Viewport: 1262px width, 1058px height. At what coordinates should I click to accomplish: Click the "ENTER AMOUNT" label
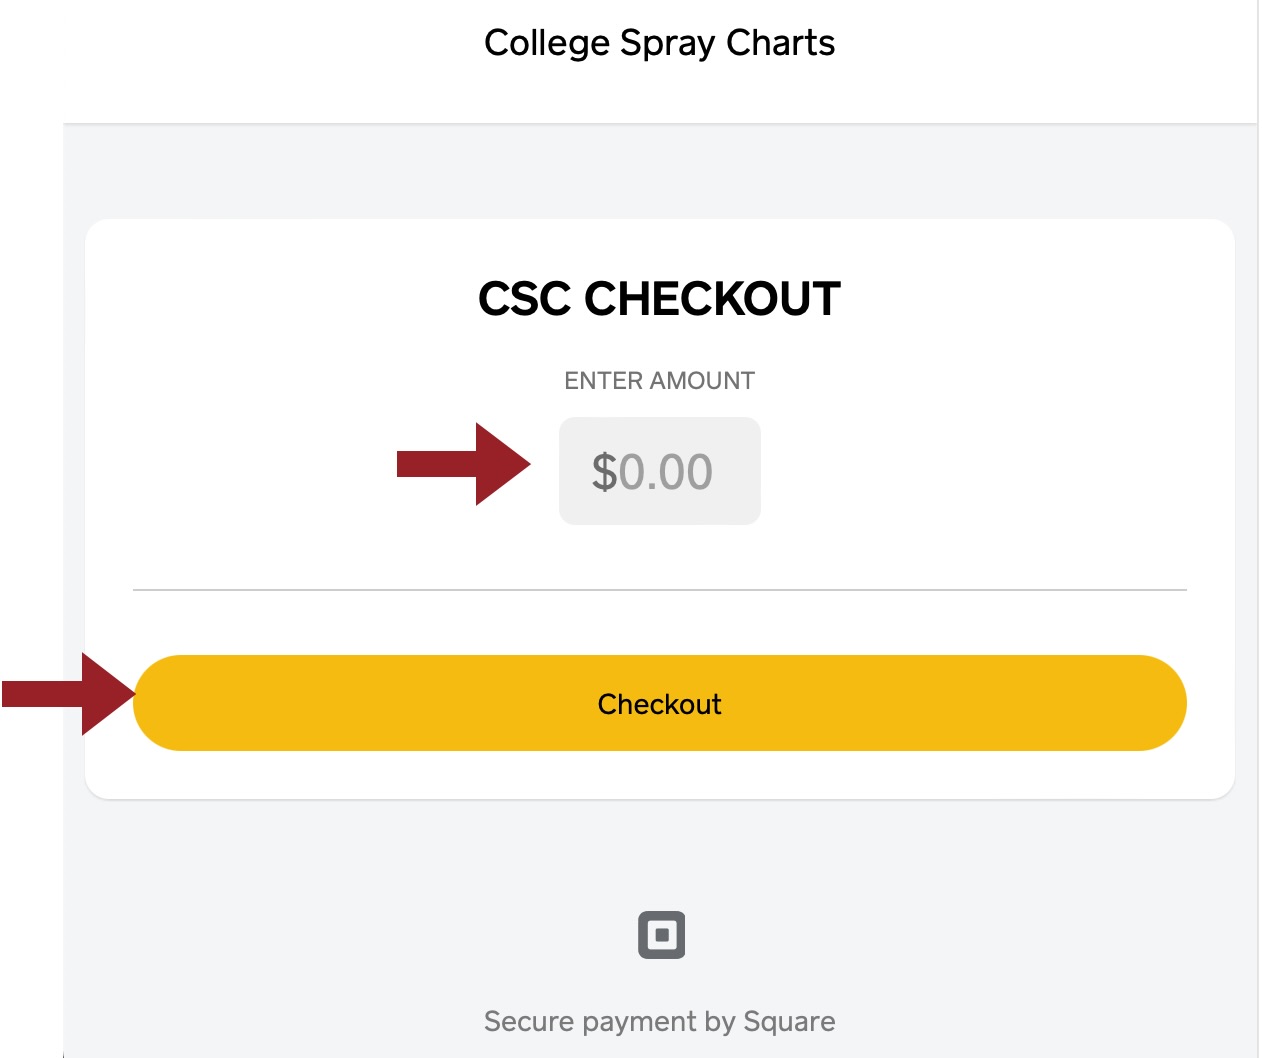659,381
